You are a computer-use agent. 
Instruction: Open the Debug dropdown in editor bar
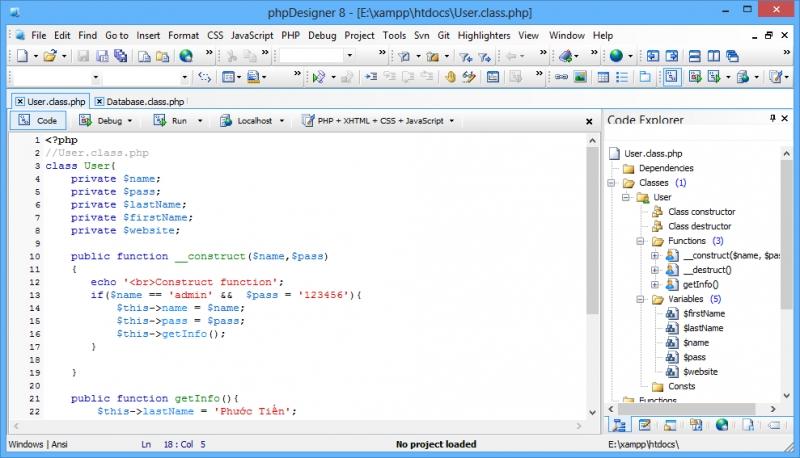pos(108,120)
